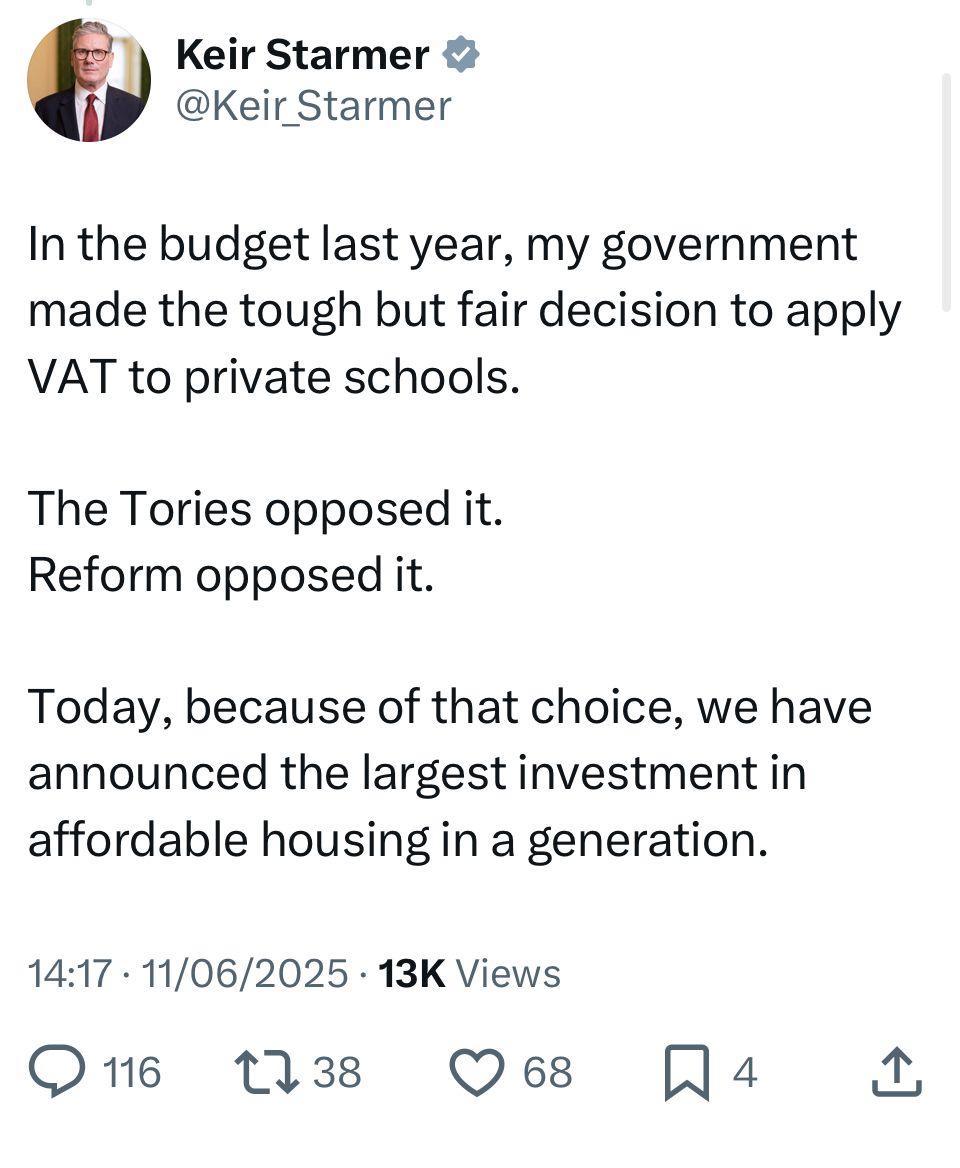Open Keir Starmer's profile picture

pyautogui.click(x=89, y=80)
